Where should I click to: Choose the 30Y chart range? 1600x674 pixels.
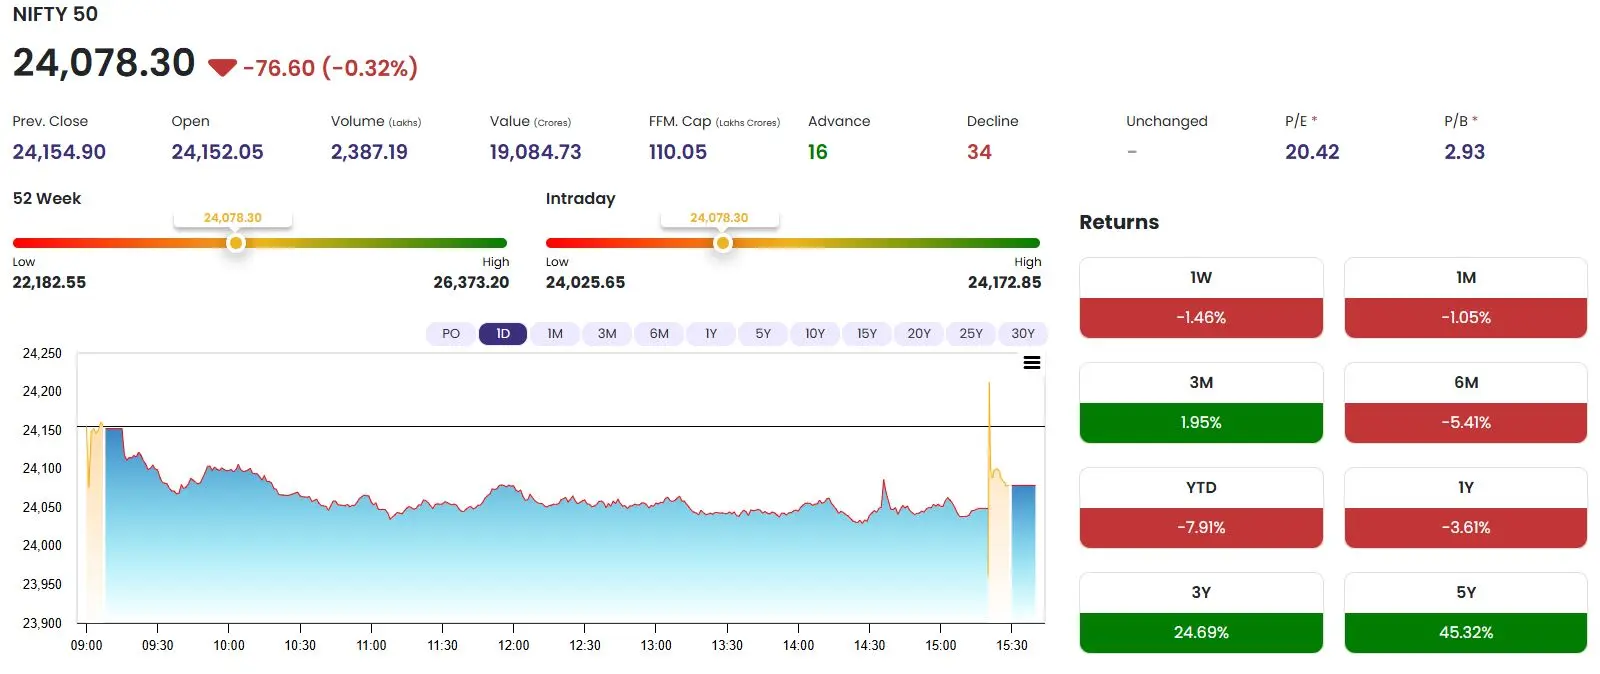click(1023, 334)
